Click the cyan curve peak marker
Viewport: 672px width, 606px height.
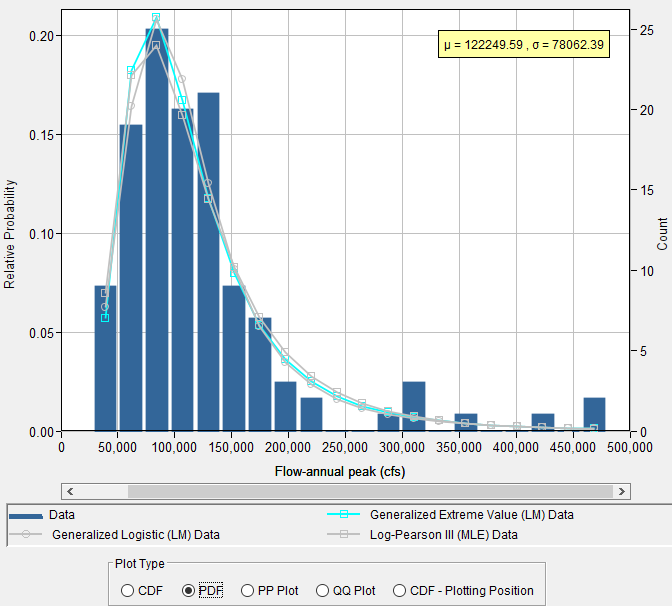pyautogui.click(x=156, y=17)
